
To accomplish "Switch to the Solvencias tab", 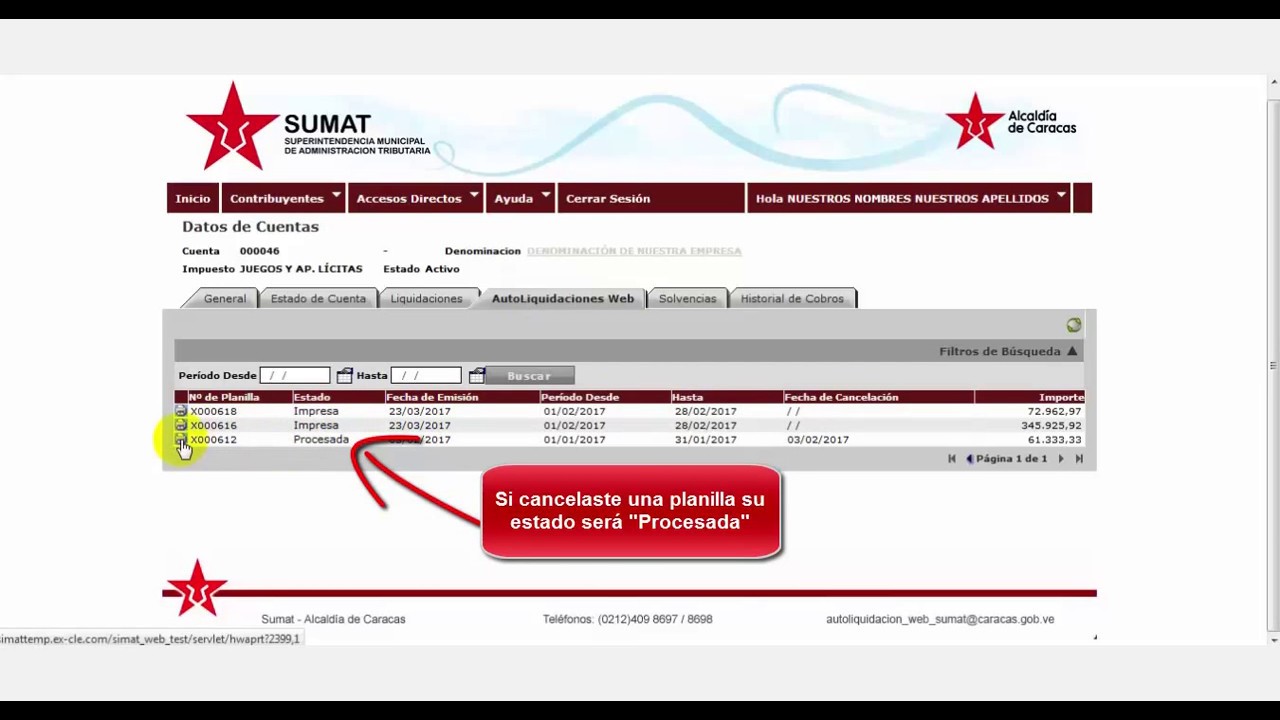I will (x=687, y=299).
